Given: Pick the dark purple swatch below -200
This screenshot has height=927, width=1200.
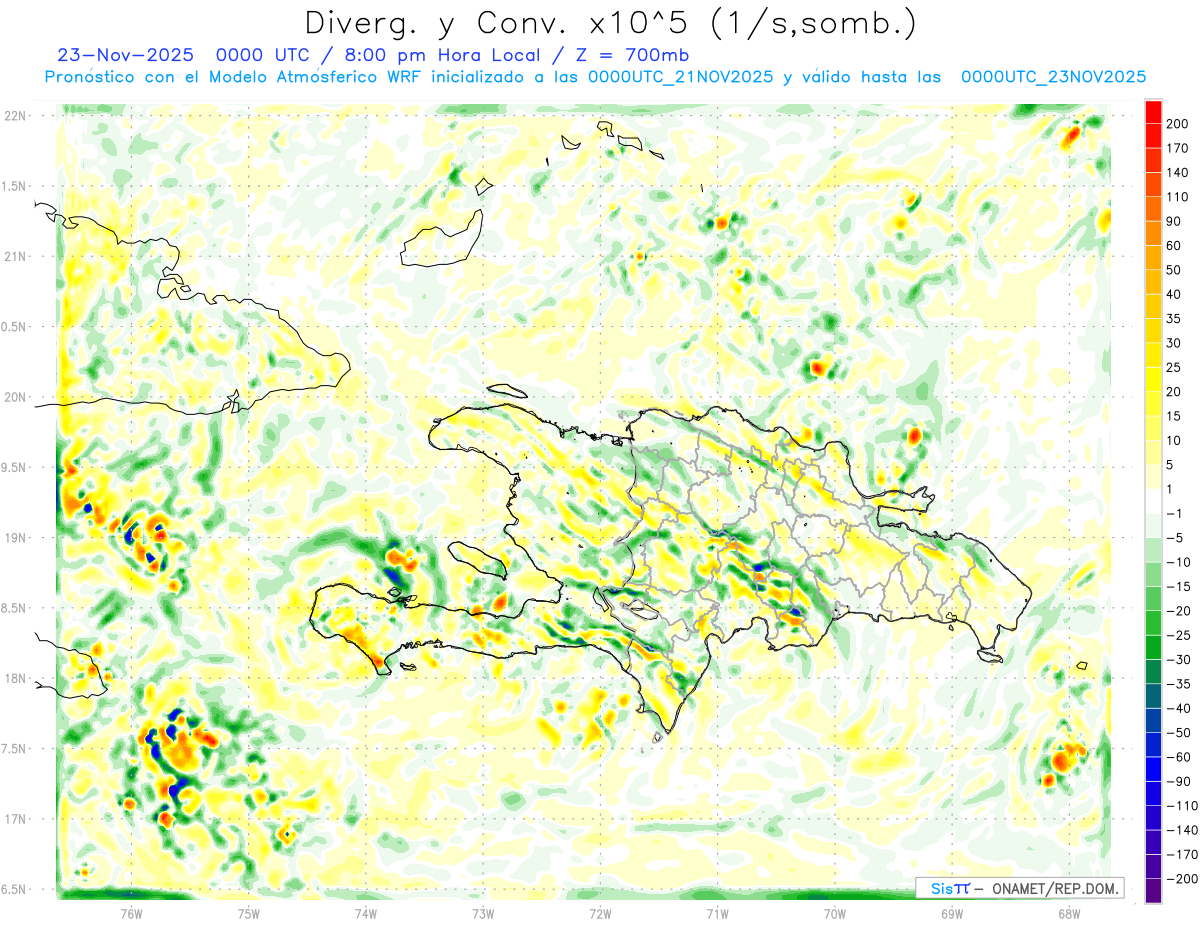Looking at the screenshot, I should pos(1154,891).
